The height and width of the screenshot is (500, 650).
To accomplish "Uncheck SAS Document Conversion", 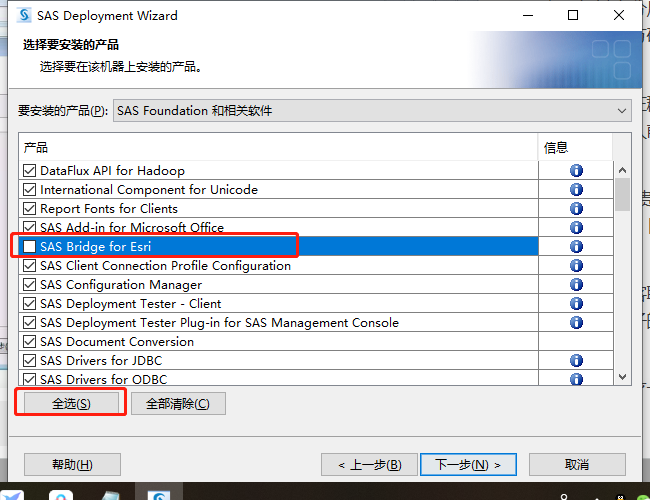I will point(29,342).
